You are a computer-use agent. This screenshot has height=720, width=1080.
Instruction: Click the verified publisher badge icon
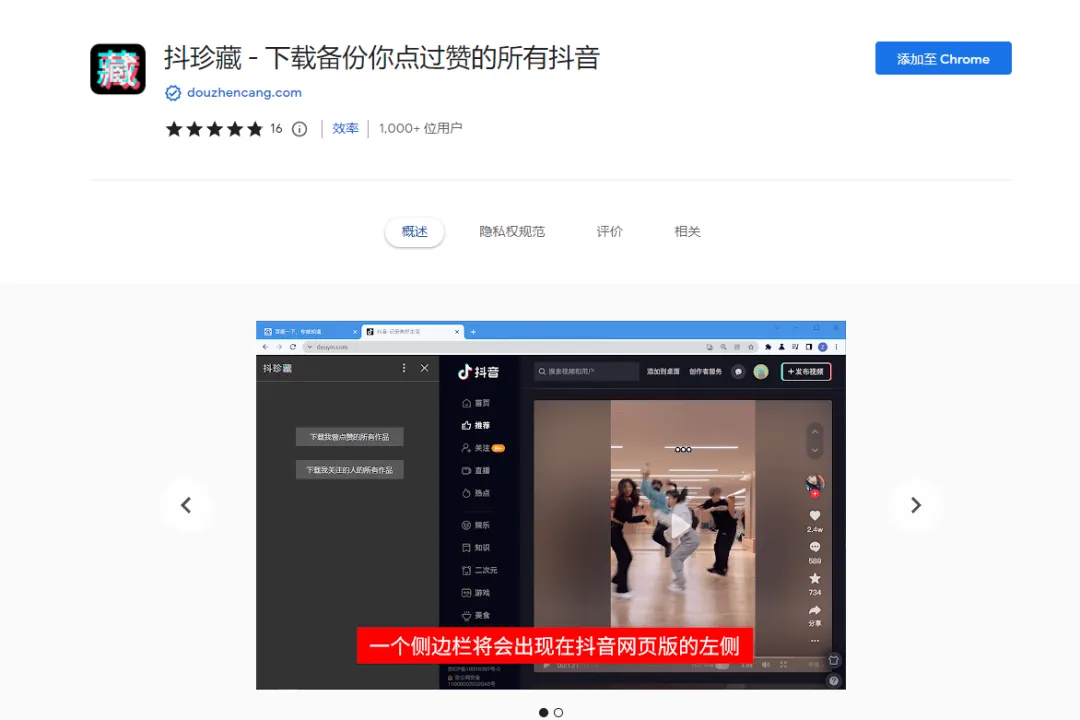point(173,93)
